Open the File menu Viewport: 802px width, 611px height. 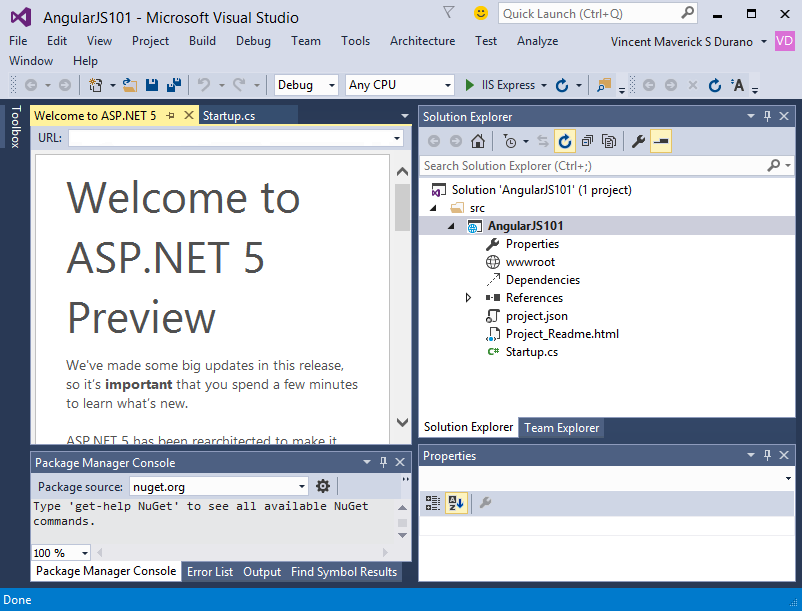[18, 41]
